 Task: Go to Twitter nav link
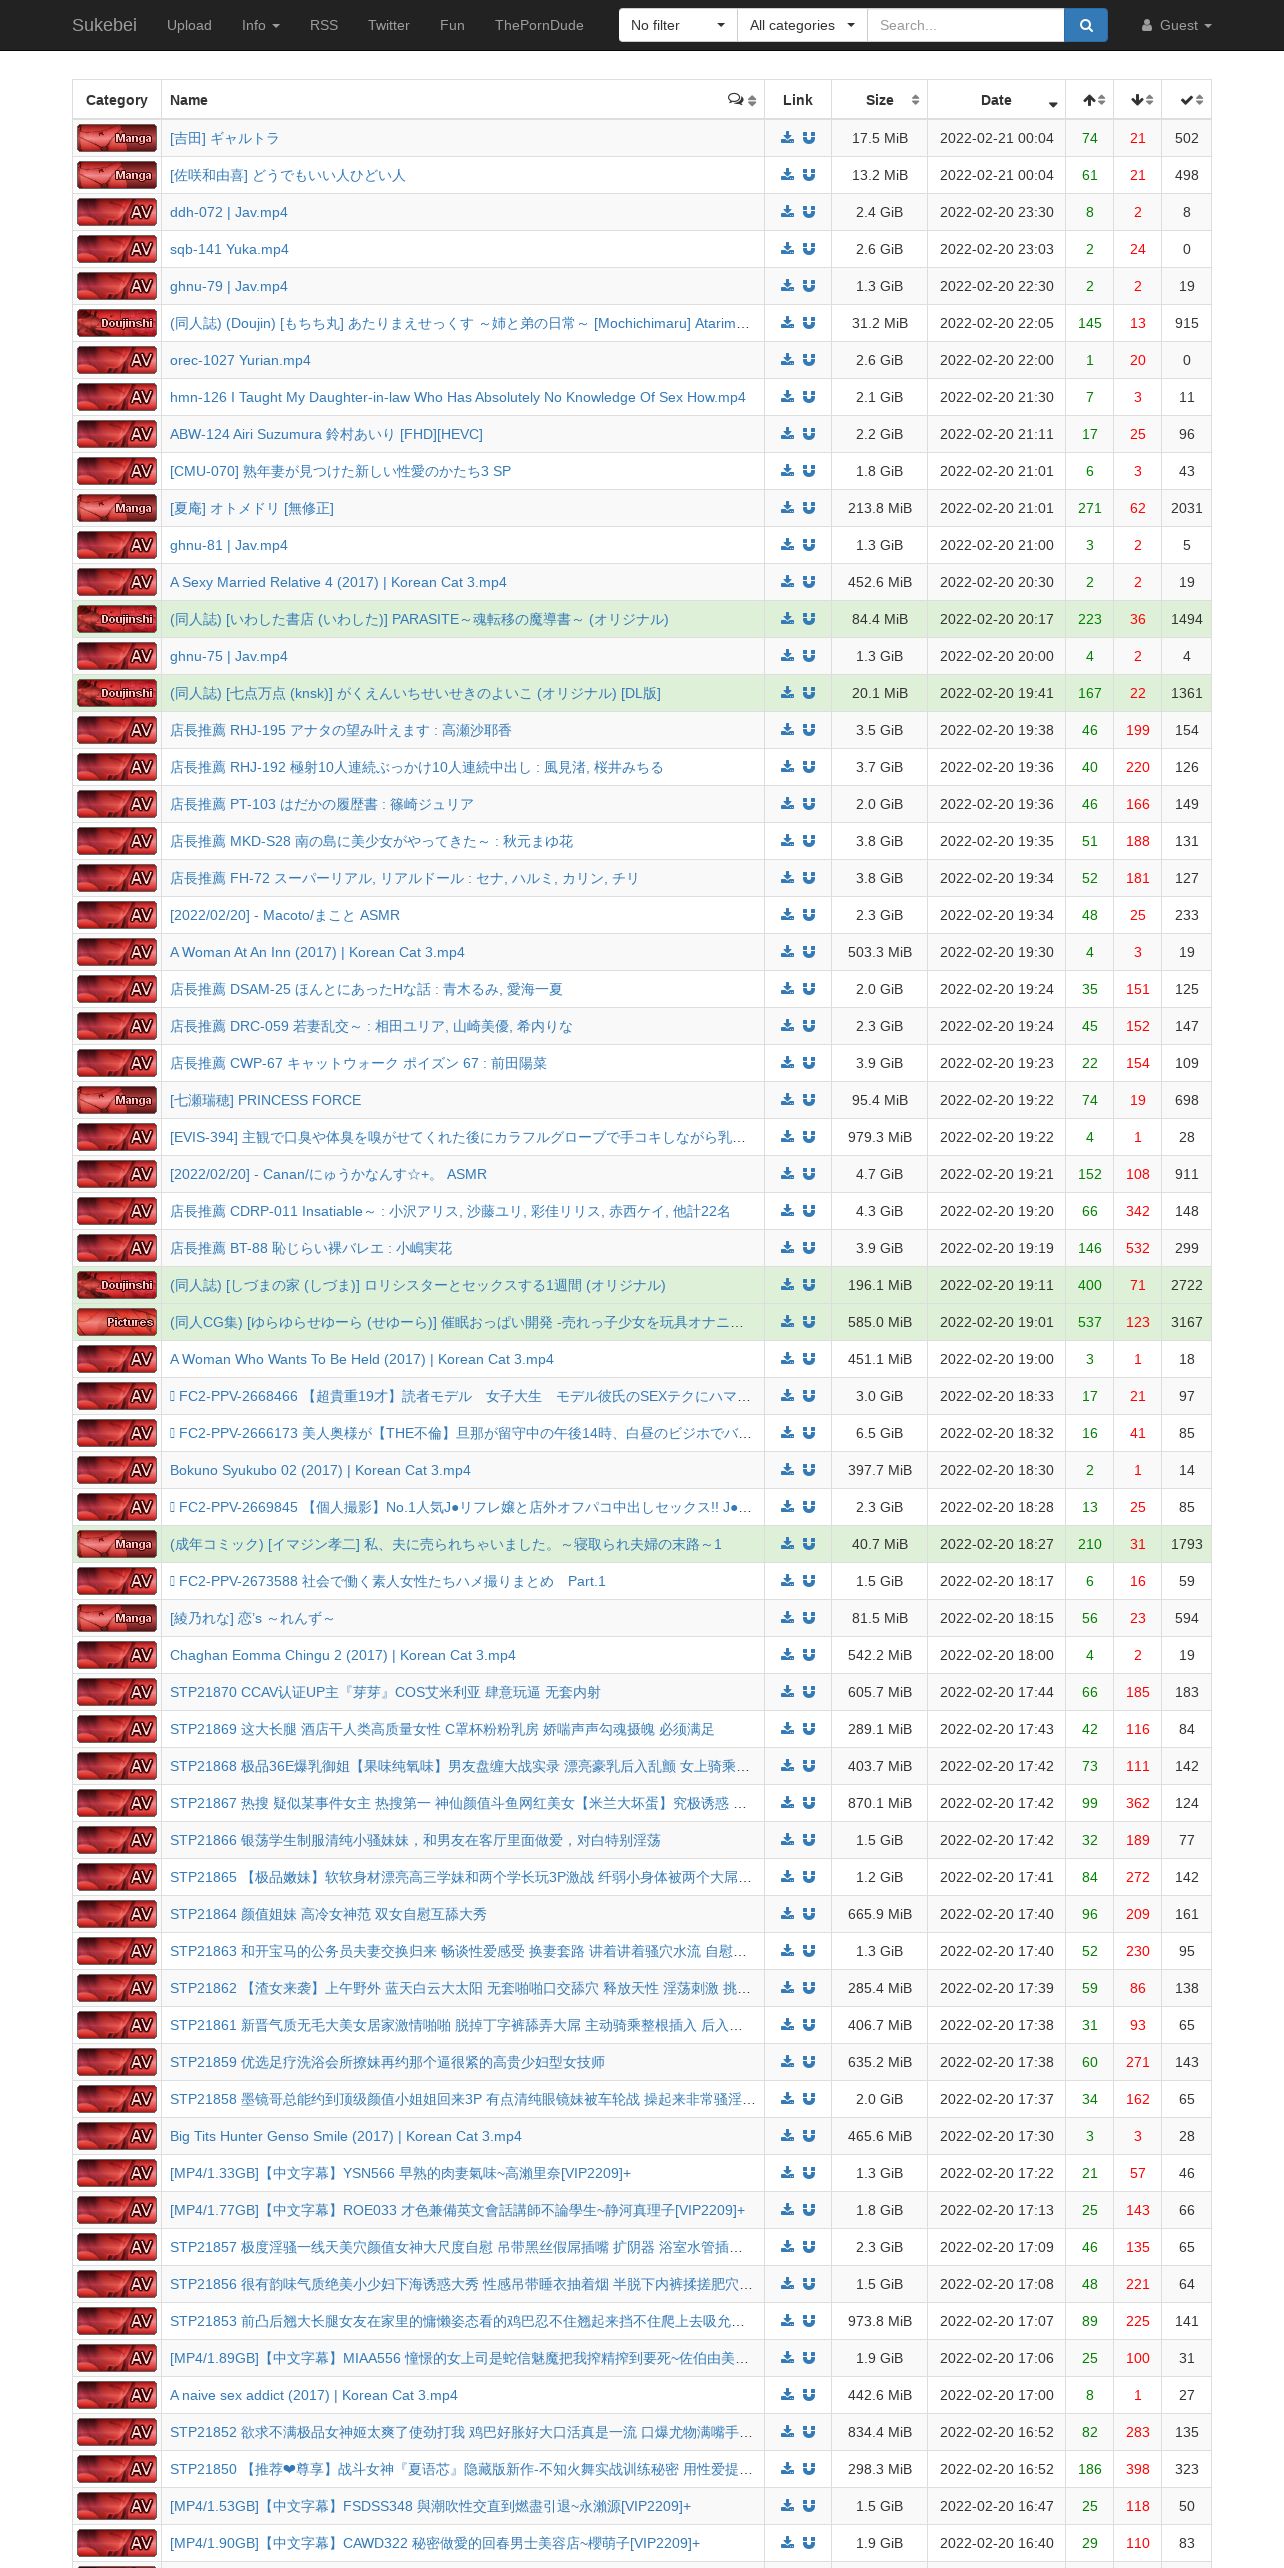(388, 25)
